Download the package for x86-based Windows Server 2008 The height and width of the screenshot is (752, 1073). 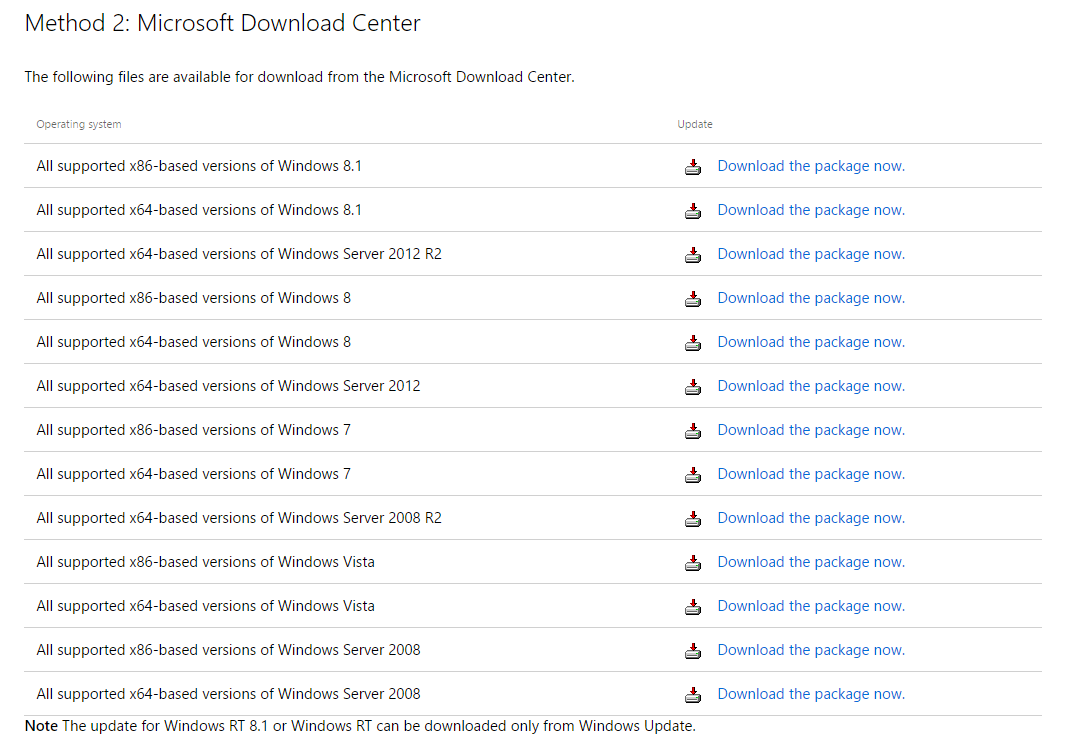tap(810, 650)
